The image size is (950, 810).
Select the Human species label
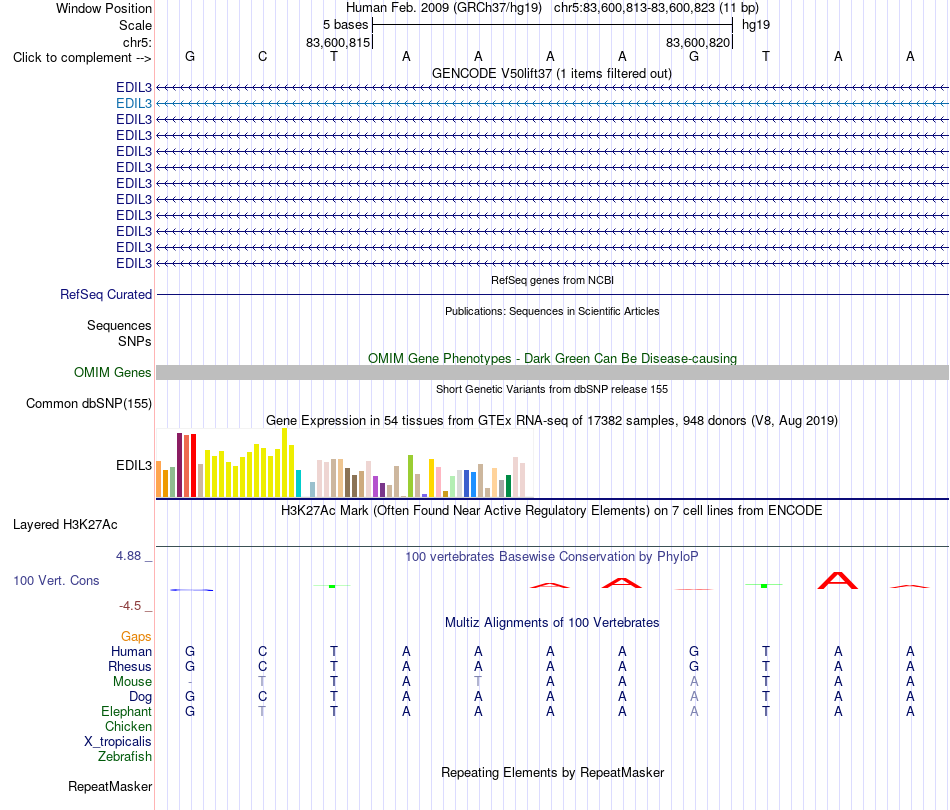pos(131,651)
